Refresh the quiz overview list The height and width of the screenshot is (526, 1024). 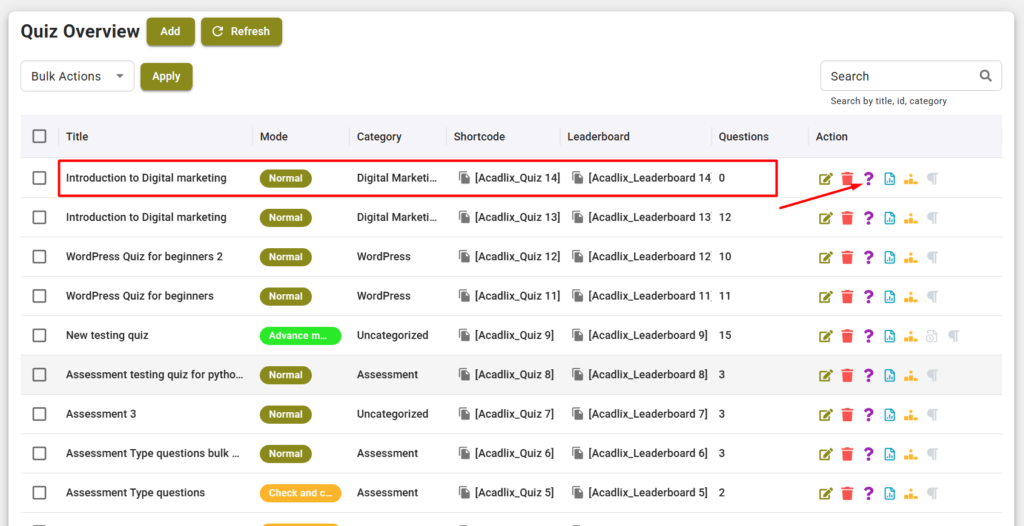241,31
